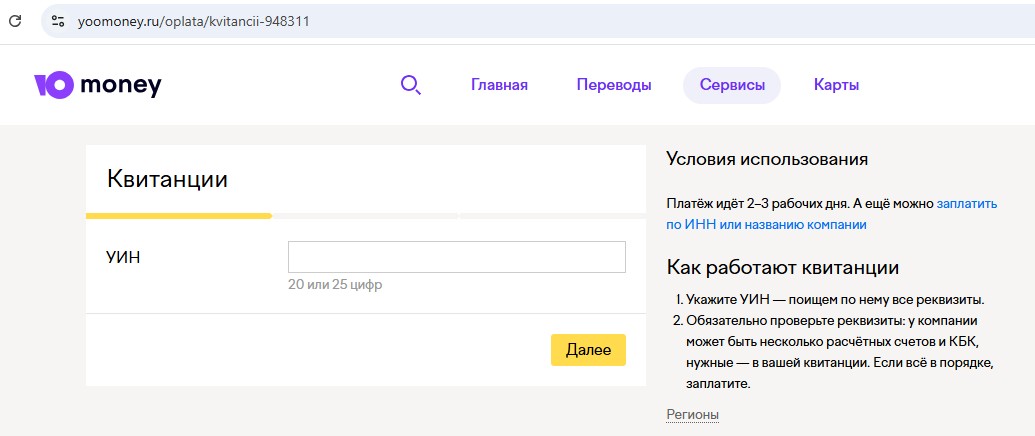Click the gray second progress step segment

(x=365, y=215)
